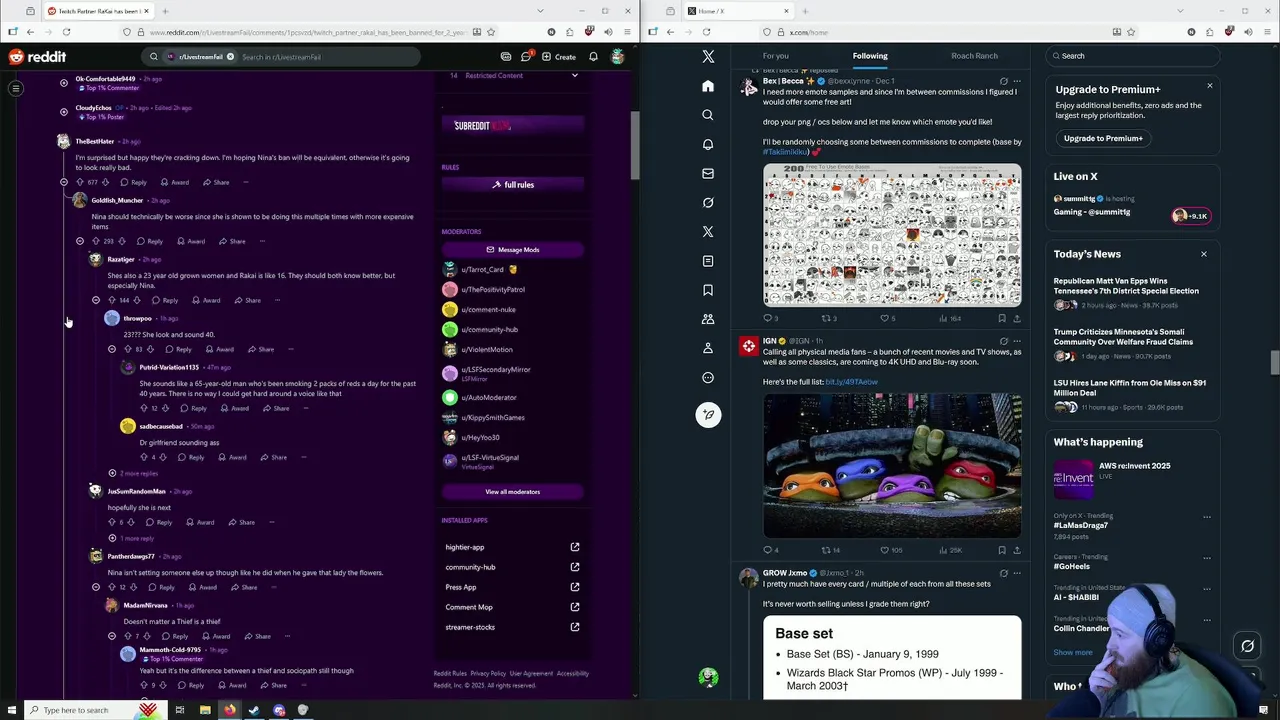Focus the Reddit search field
The image size is (1280, 720).
pyautogui.click(x=325, y=57)
